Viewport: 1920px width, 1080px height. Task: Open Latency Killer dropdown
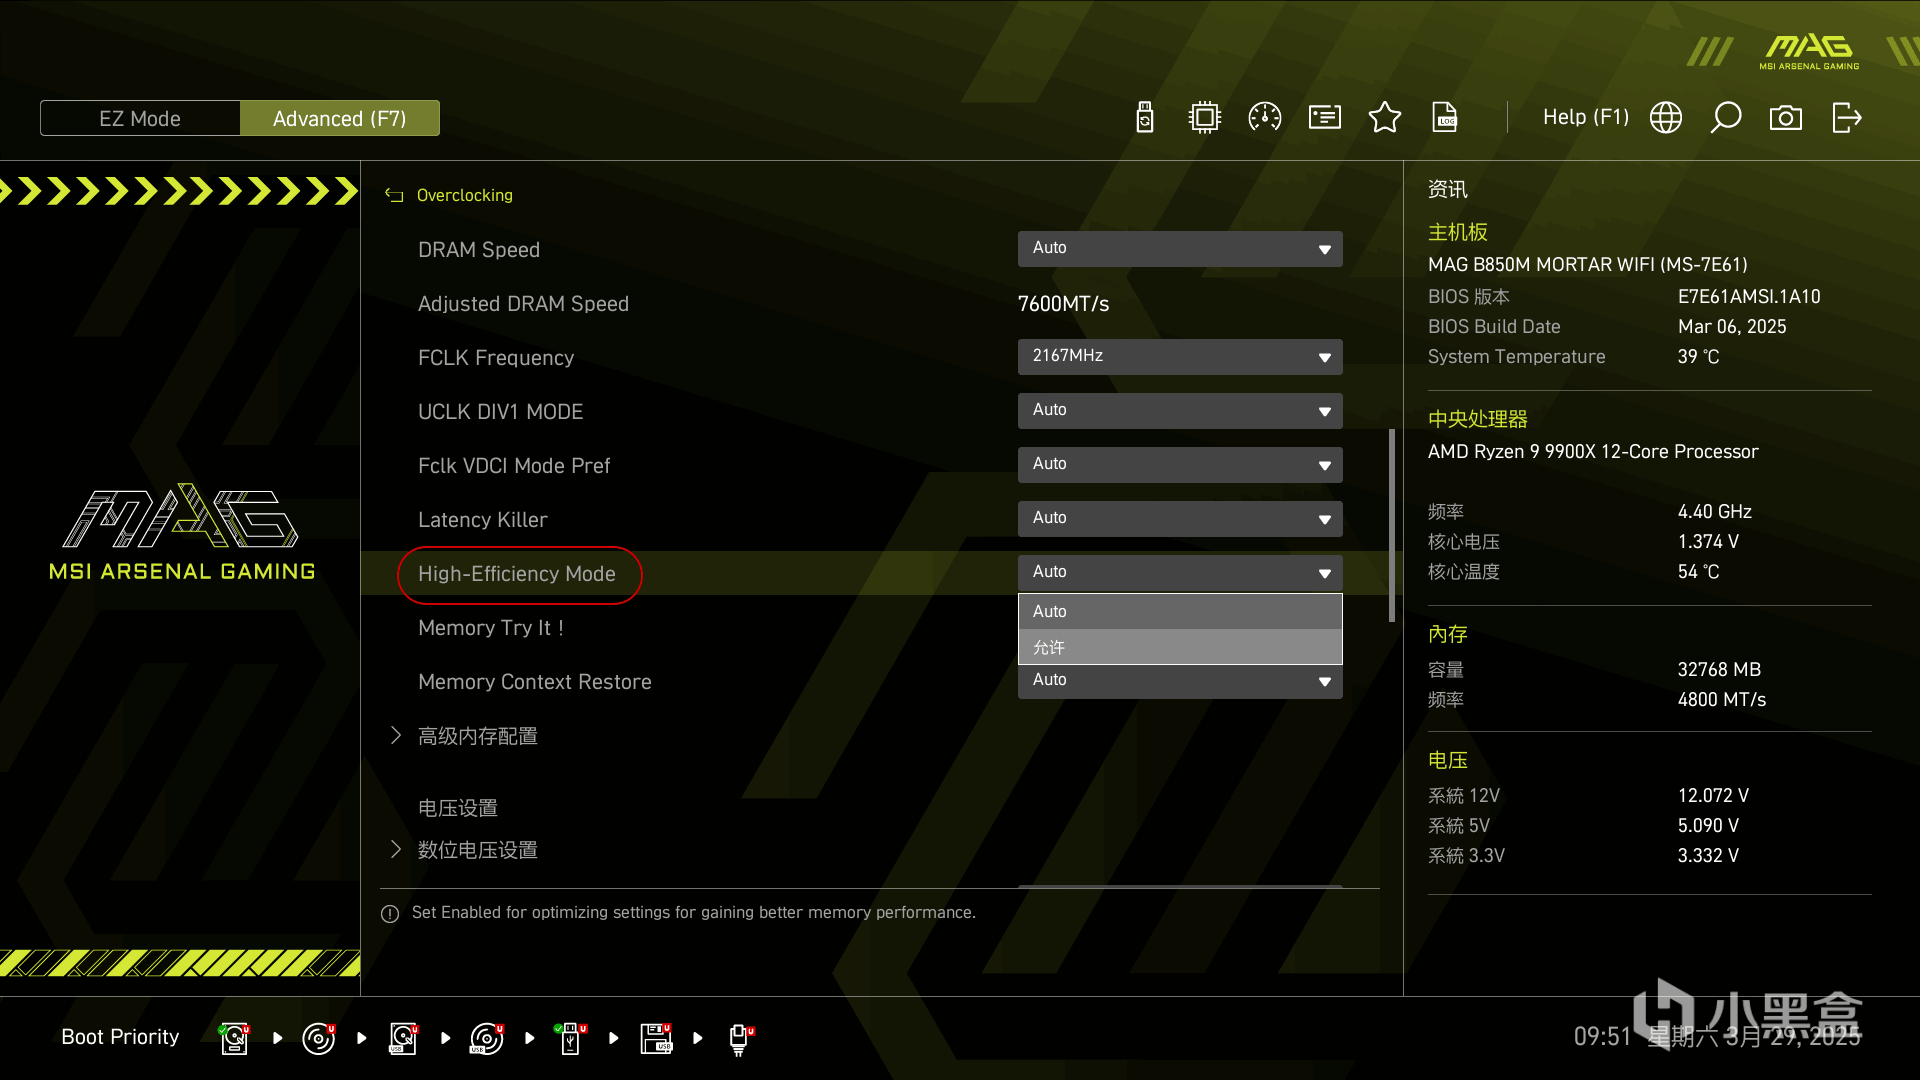click(x=1180, y=519)
